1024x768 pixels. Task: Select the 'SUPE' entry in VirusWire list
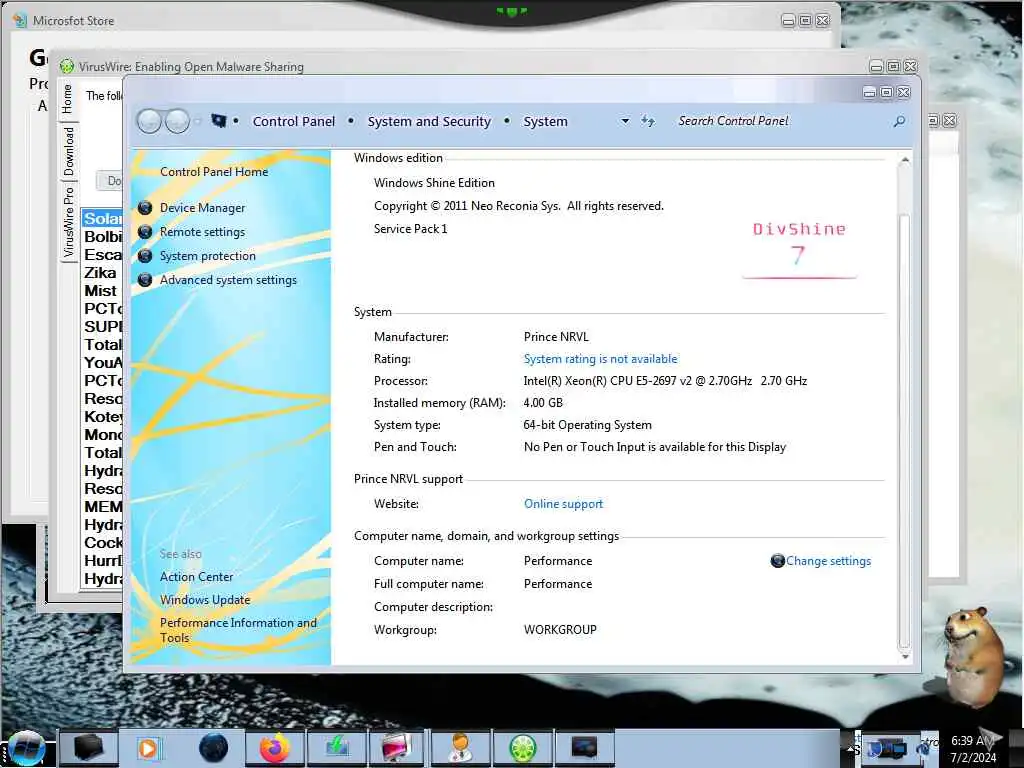[103, 327]
